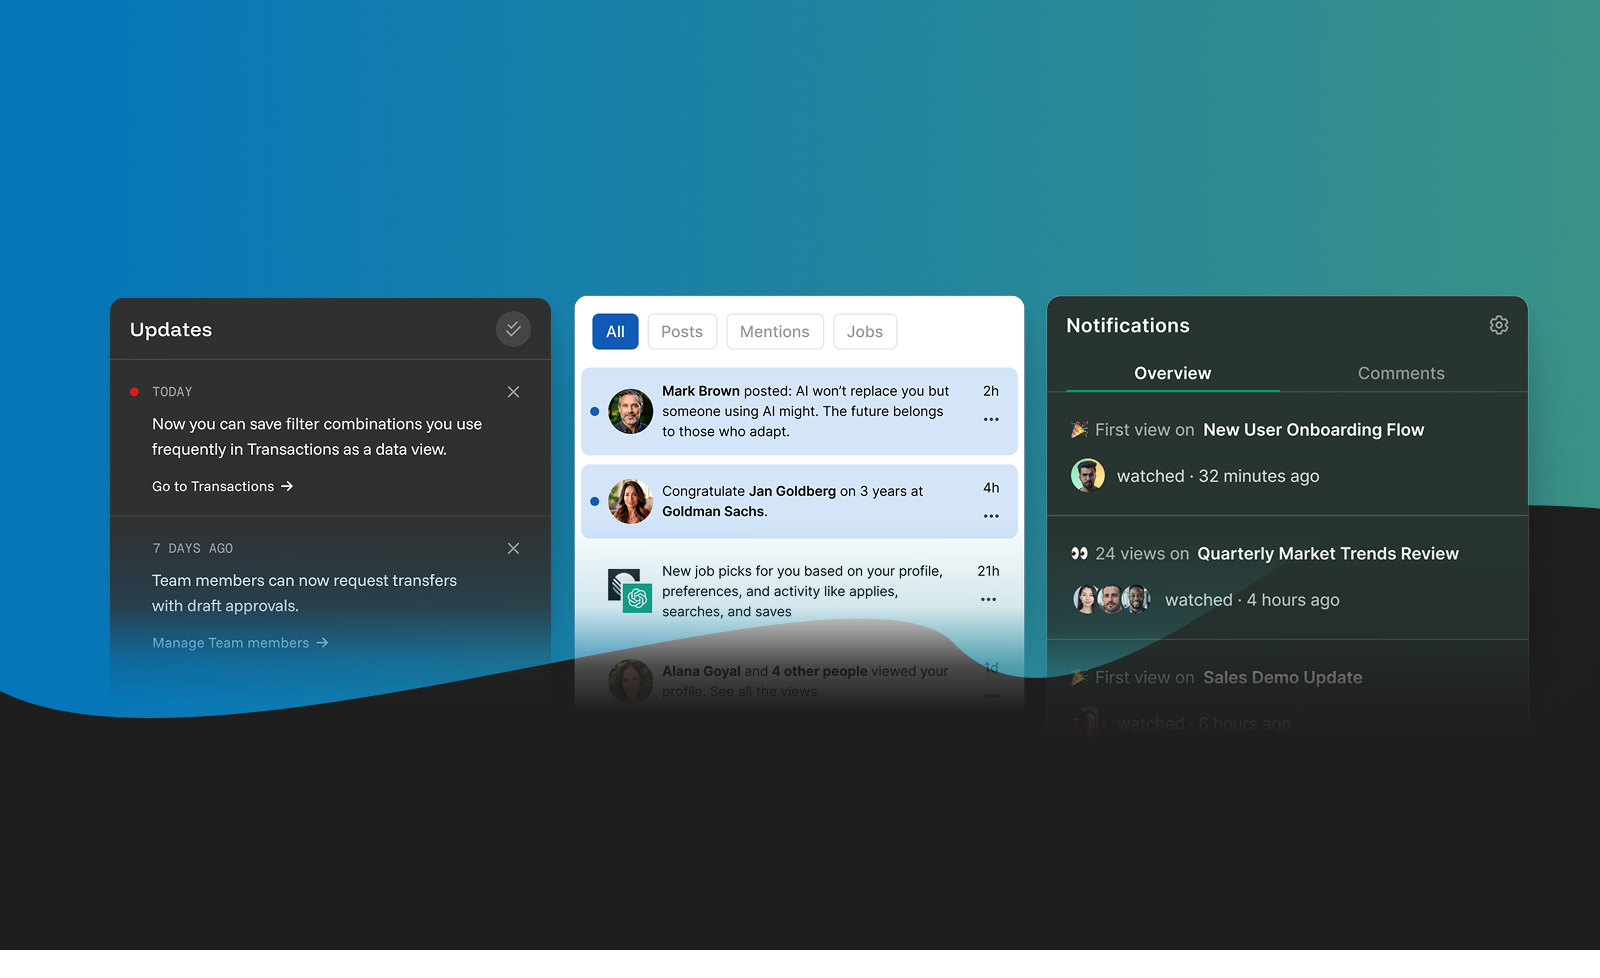Dismiss today's update about filter combinations

pos(513,392)
